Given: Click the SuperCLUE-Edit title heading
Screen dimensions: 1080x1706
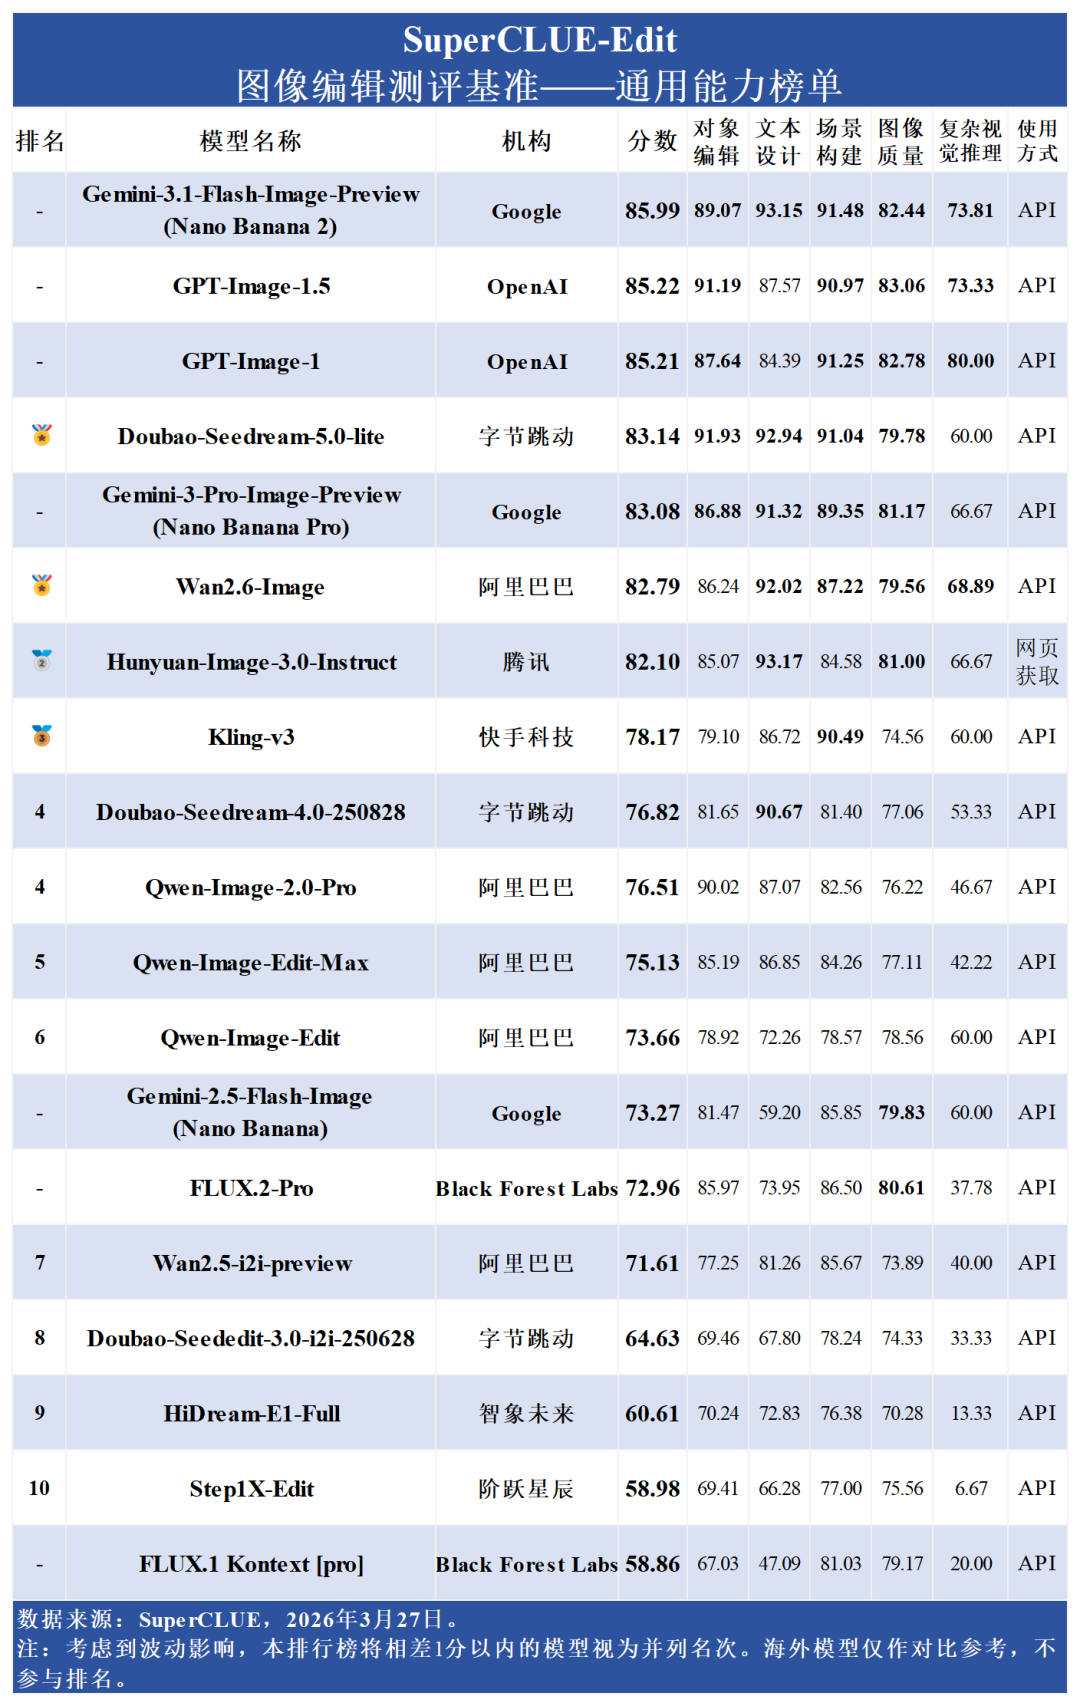Looking at the screenshot, I should tap(540, 40).
